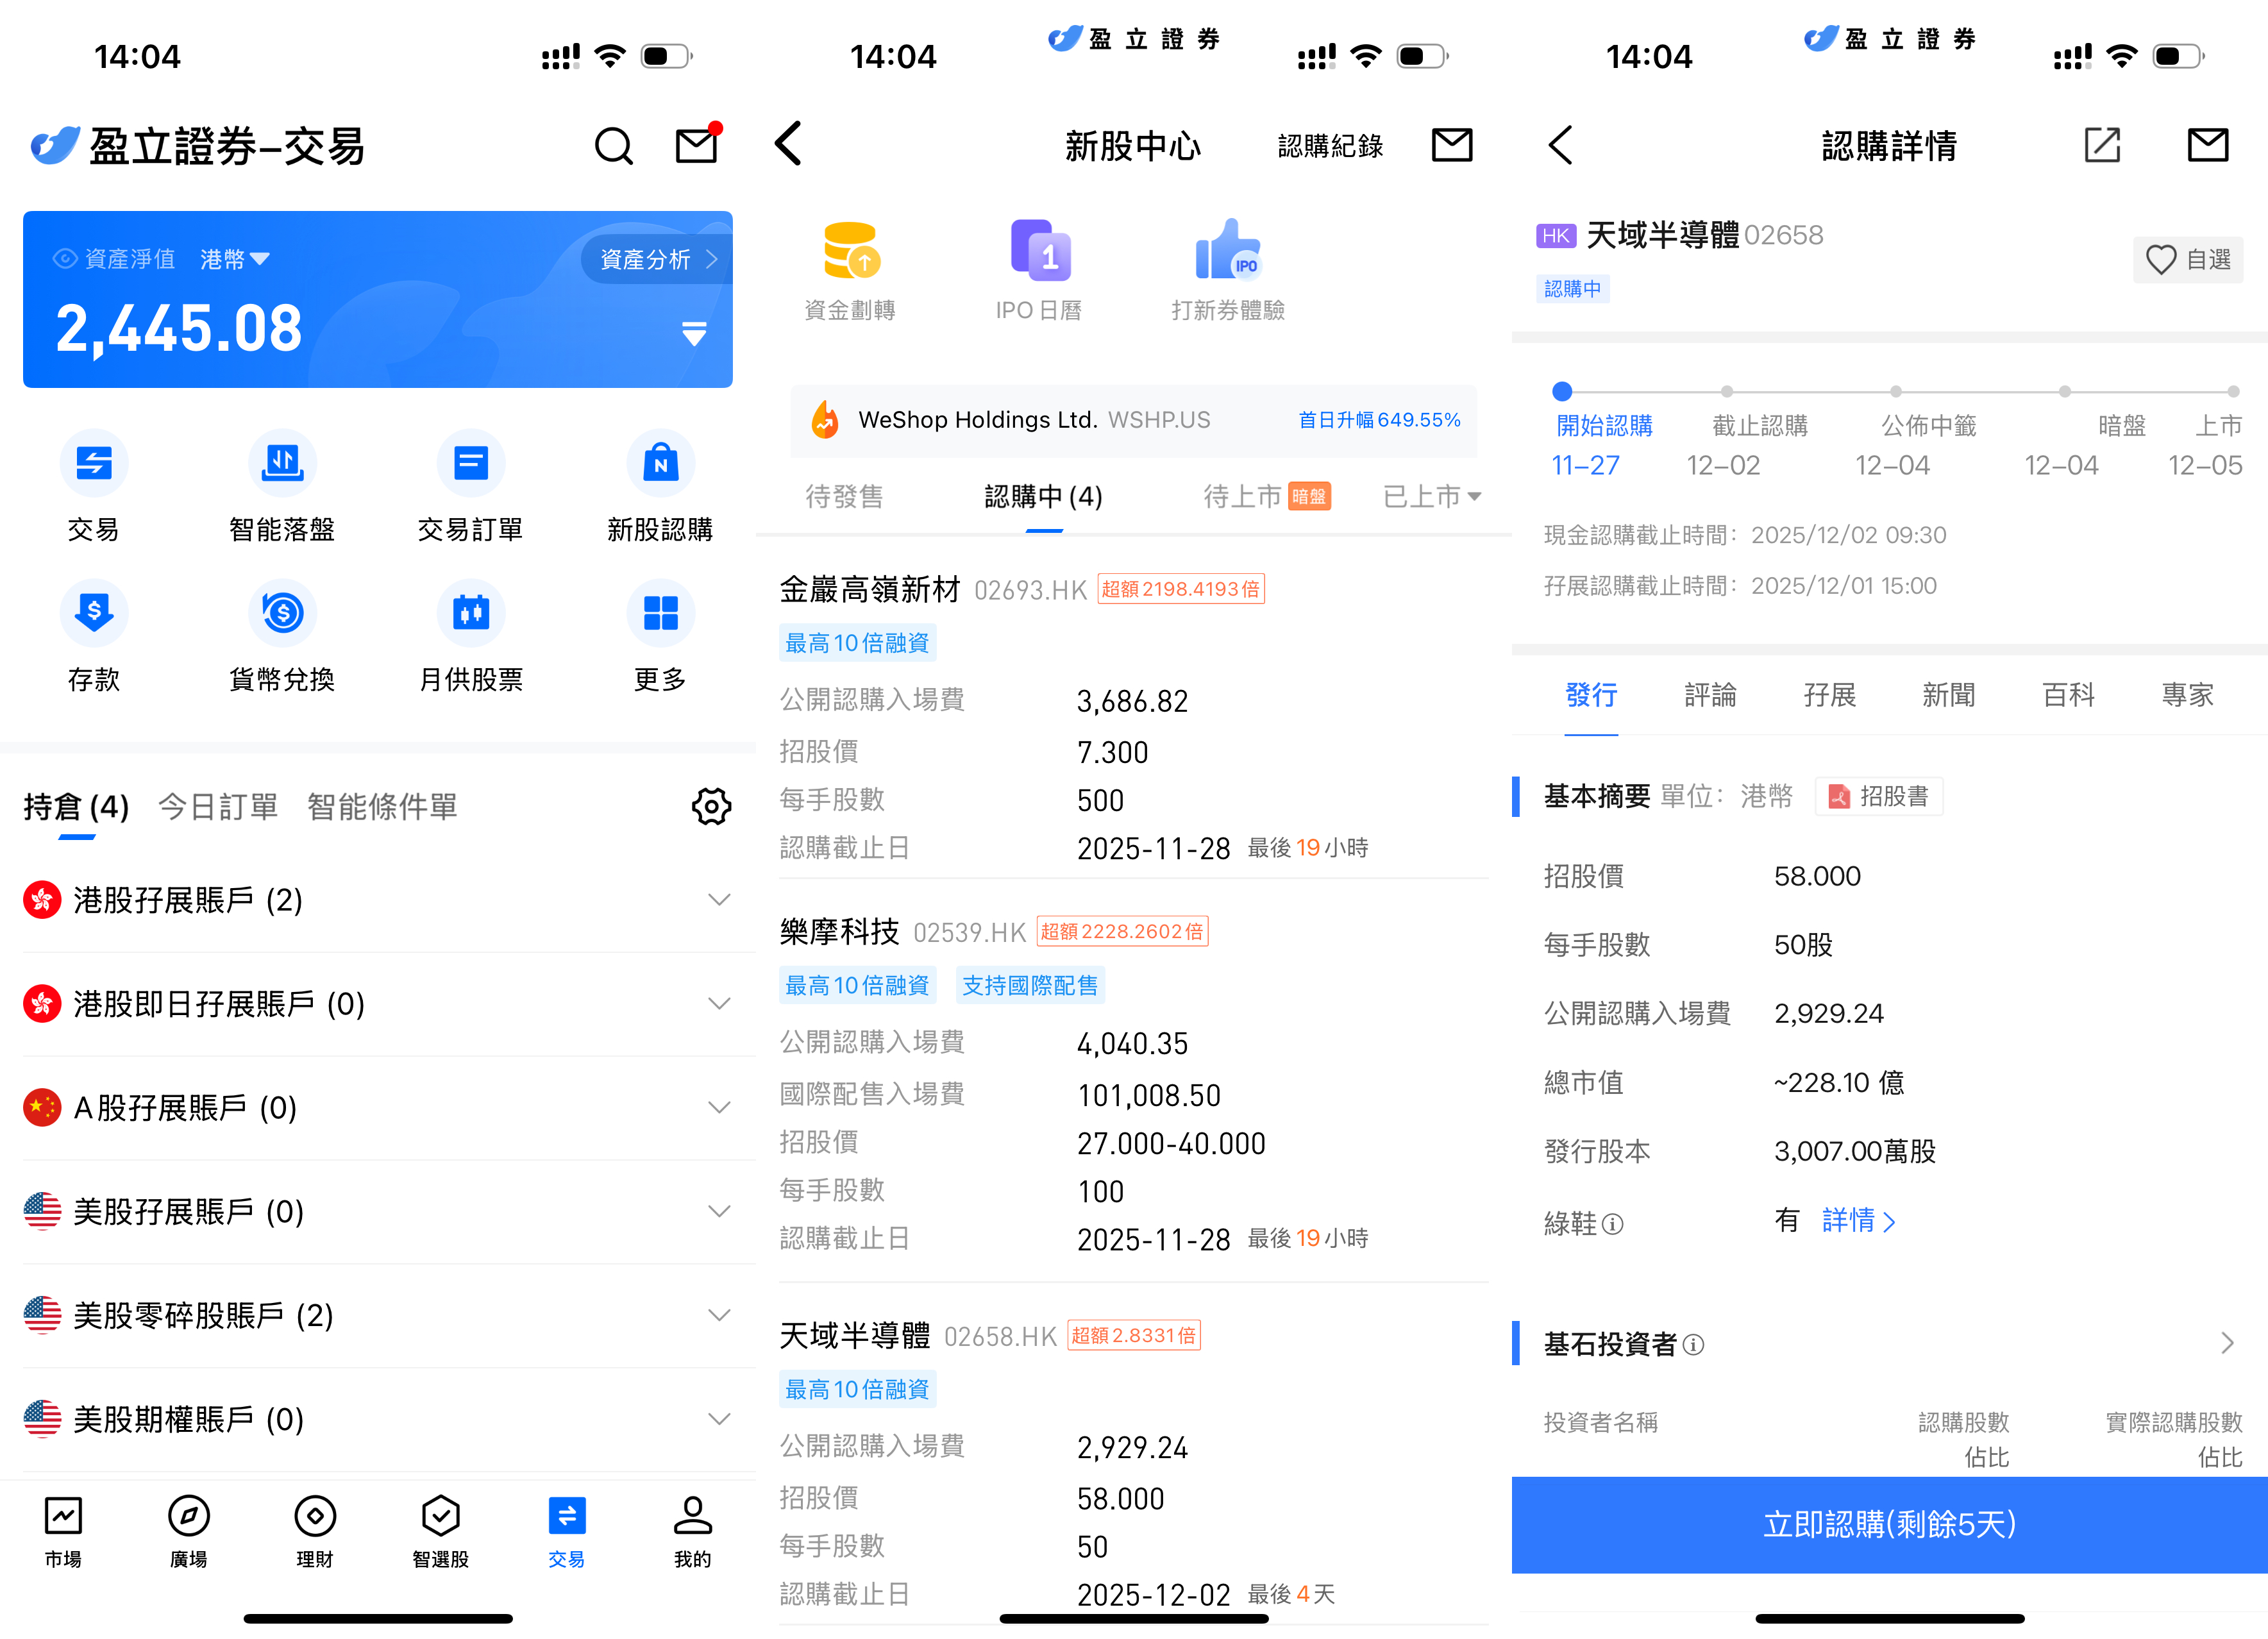2268x1639 pixels.
Task: Open the 港幣 currency dropdown
Action: click(234, 260)
